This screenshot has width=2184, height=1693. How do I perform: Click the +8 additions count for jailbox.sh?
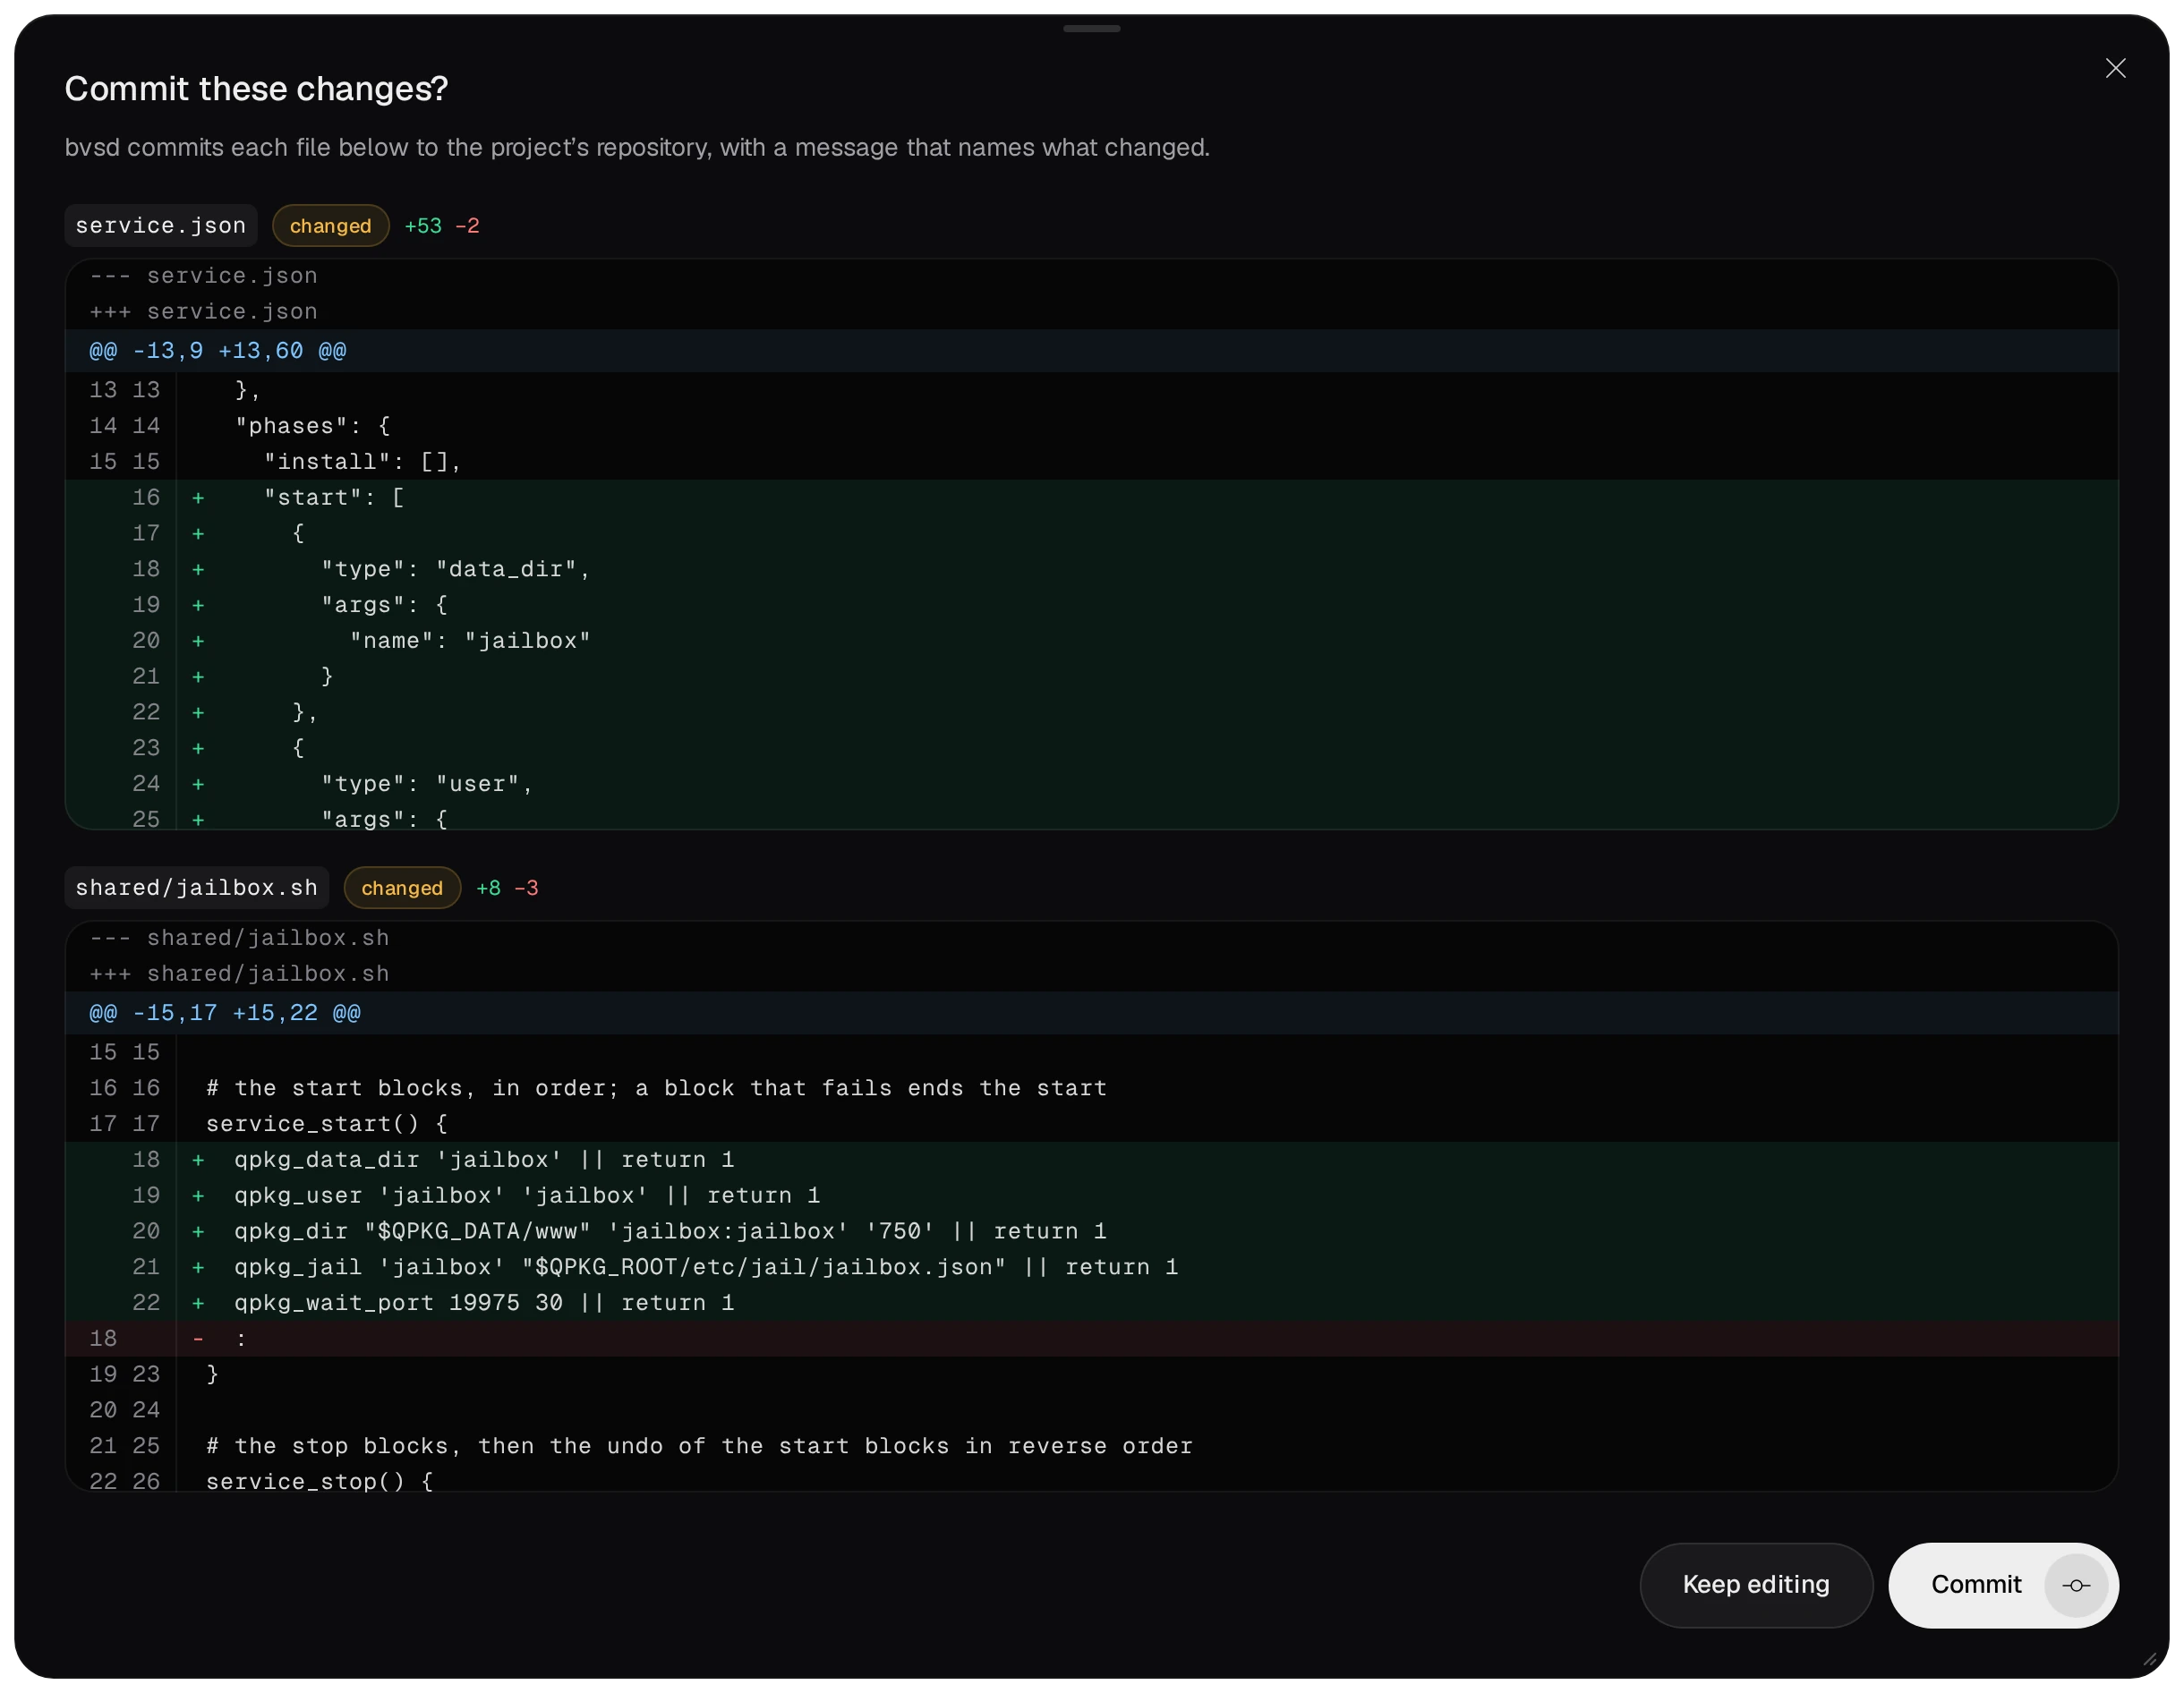(x=488, y=888)
